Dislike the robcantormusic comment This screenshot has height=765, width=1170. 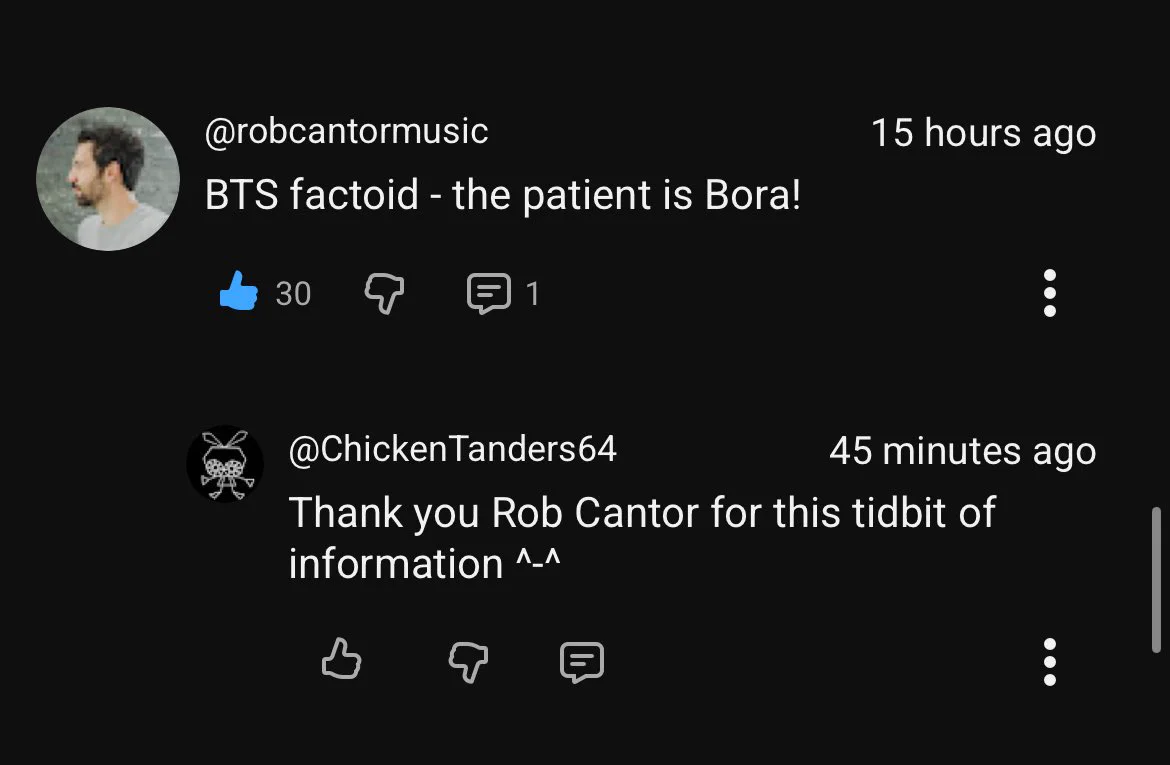point(384,293)
